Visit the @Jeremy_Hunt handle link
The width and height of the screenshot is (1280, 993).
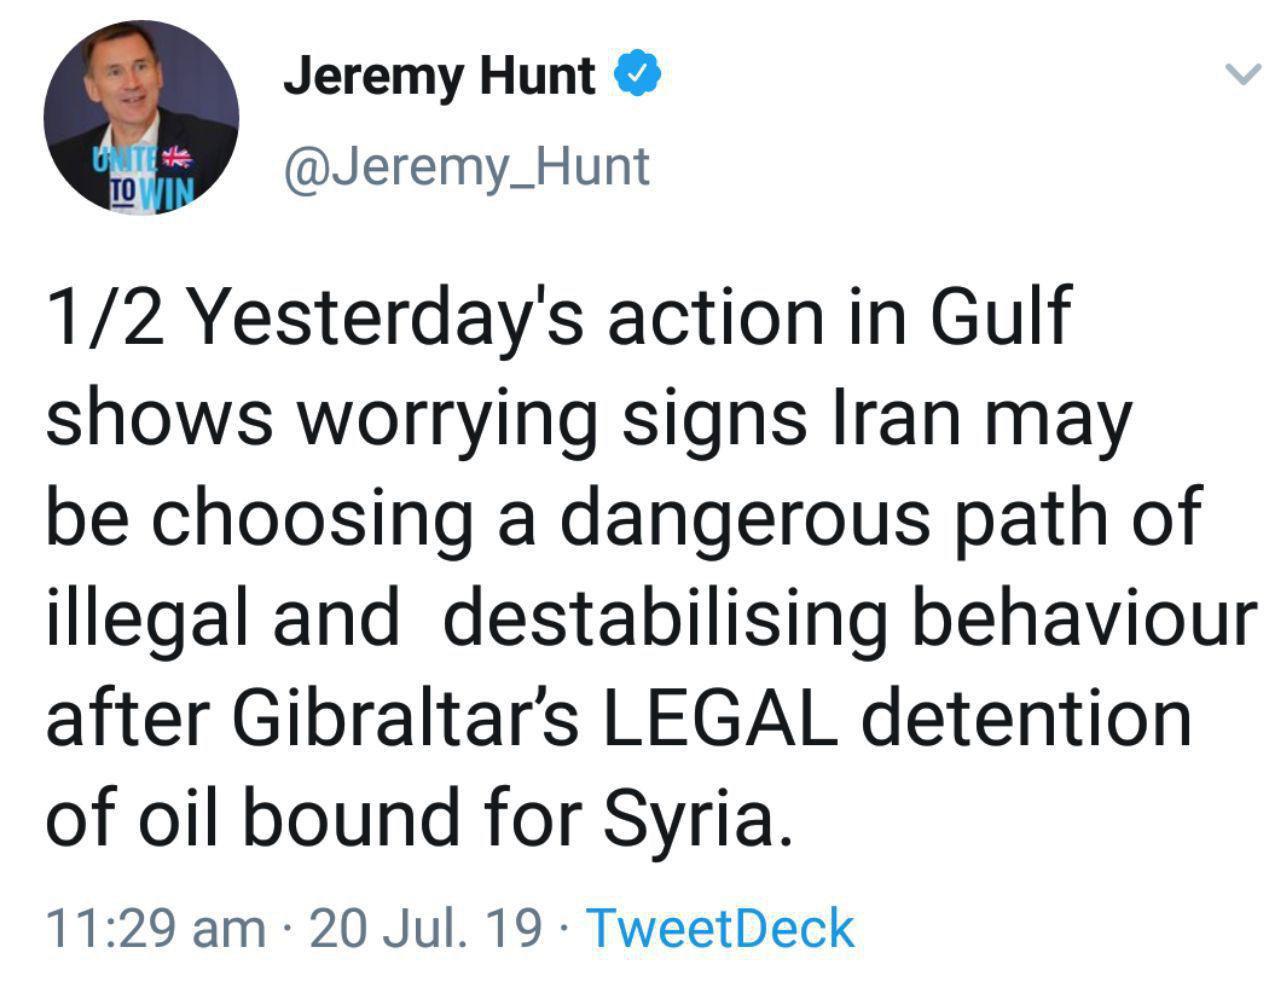coord(467,167)
